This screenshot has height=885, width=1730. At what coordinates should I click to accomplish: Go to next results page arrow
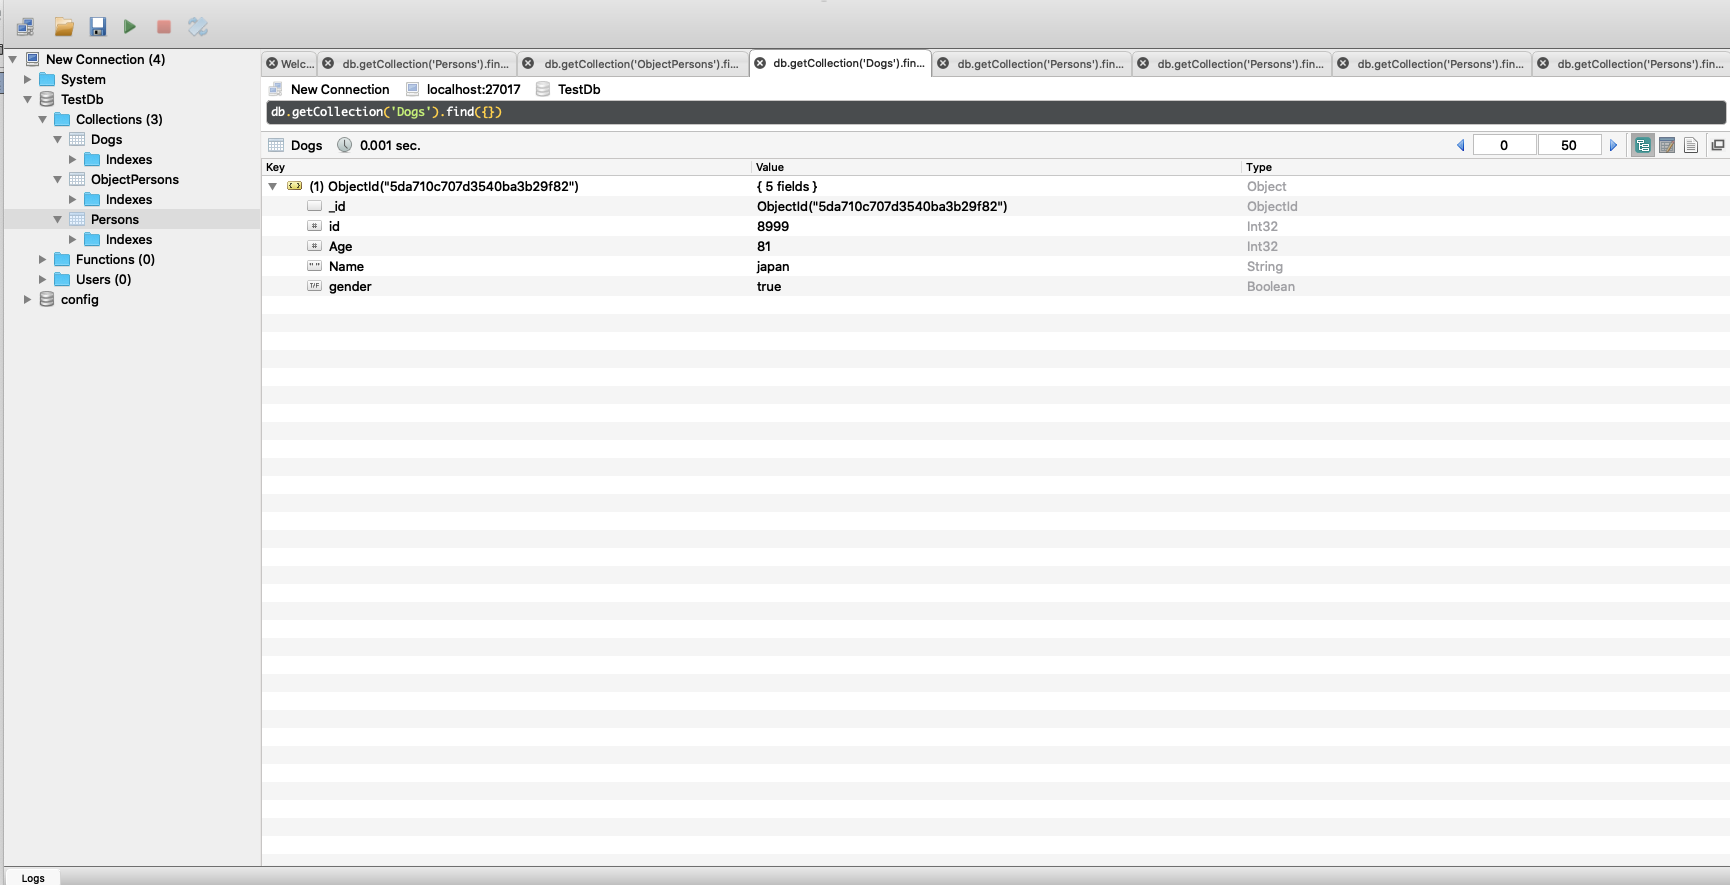coord(1613,145)
